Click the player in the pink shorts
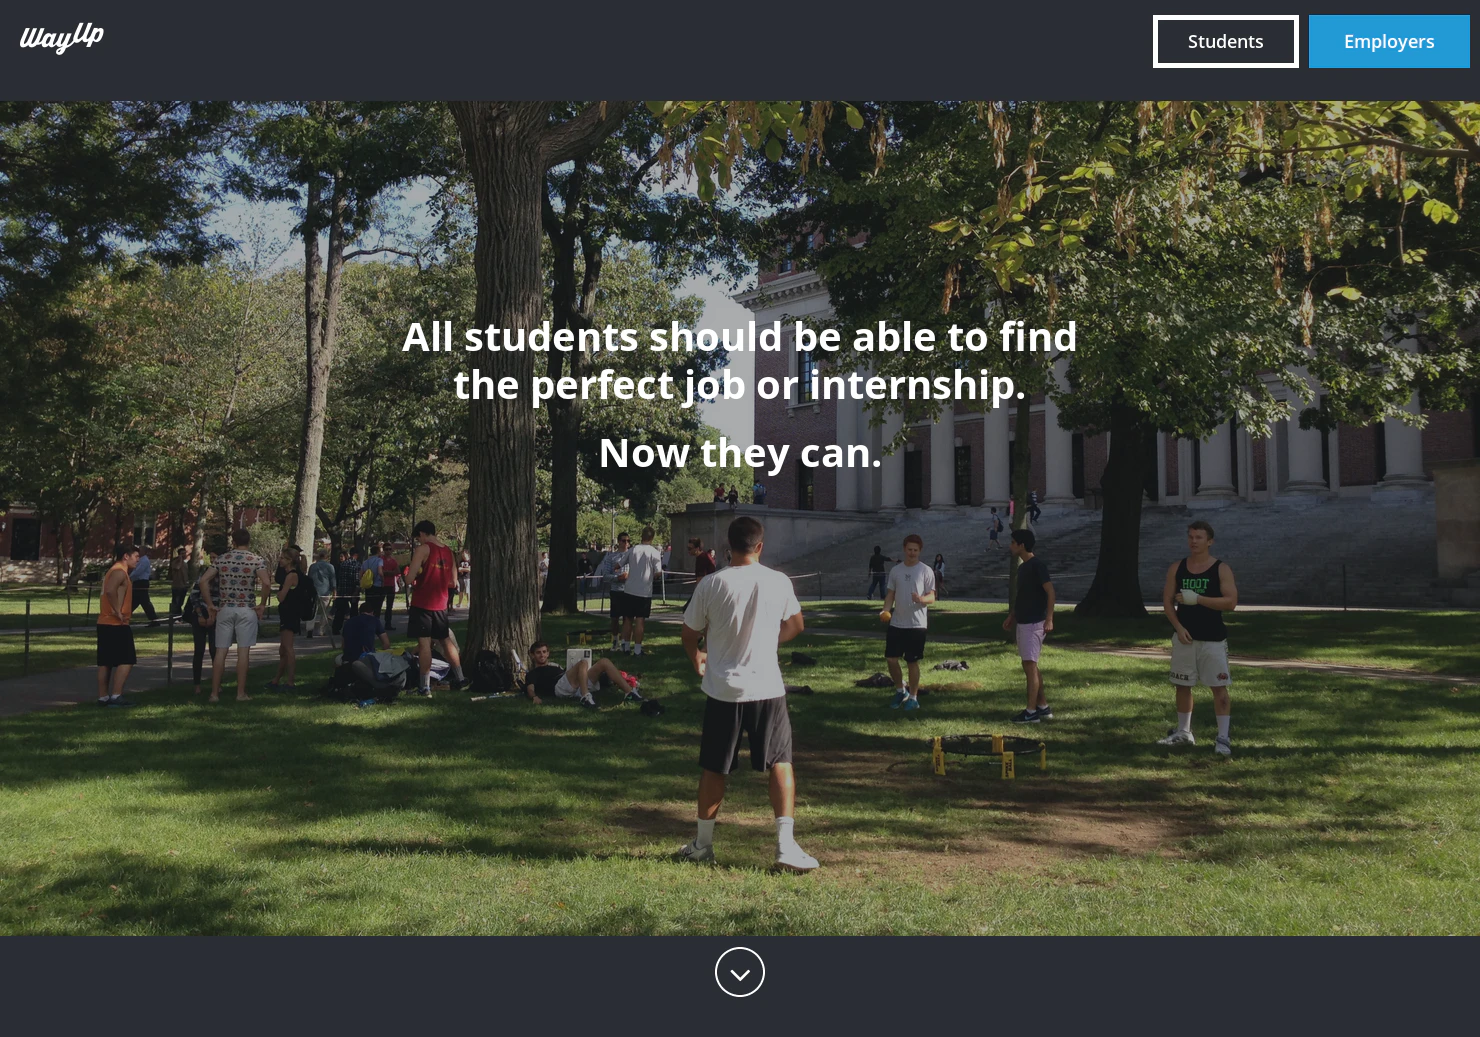Viewport: 1480px width, 1037px height. tap(1030, 625)
